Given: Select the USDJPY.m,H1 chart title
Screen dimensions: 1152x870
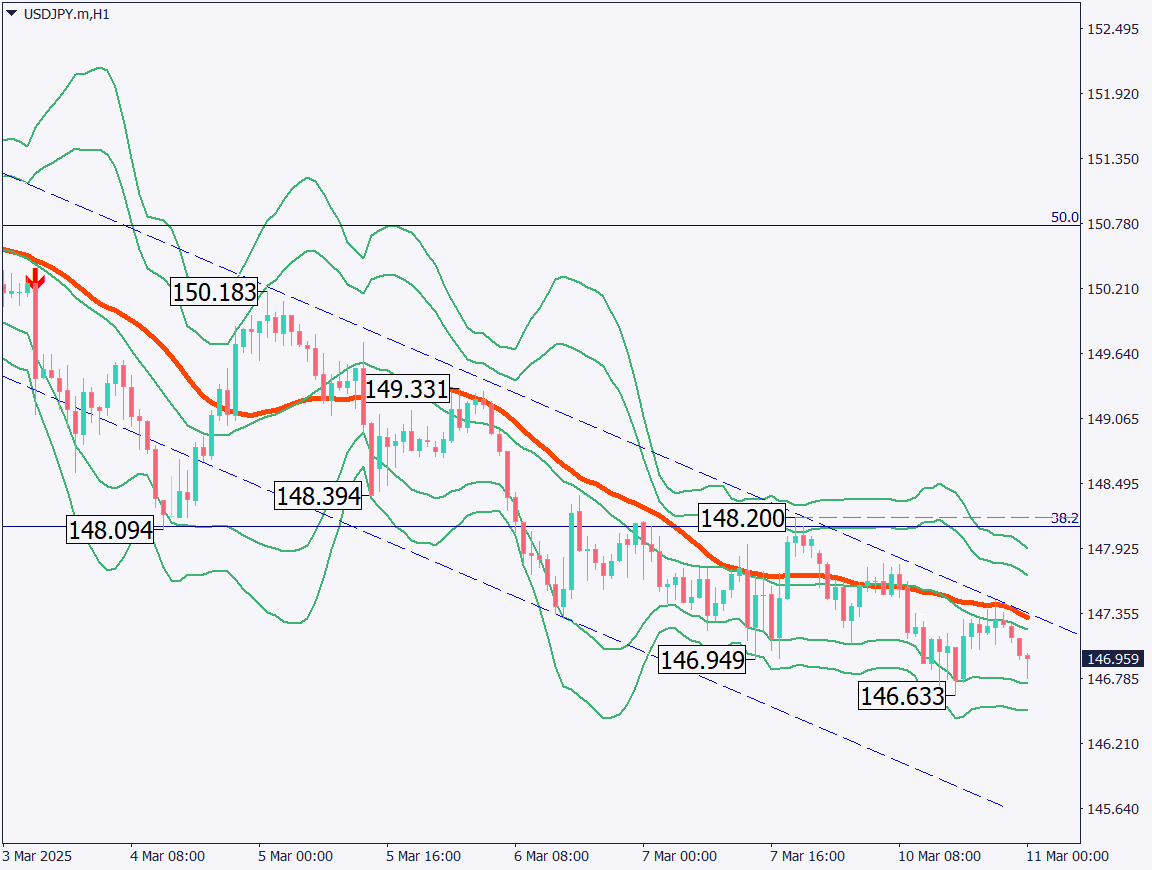Looking at the screenshot, I should (65, 15).
